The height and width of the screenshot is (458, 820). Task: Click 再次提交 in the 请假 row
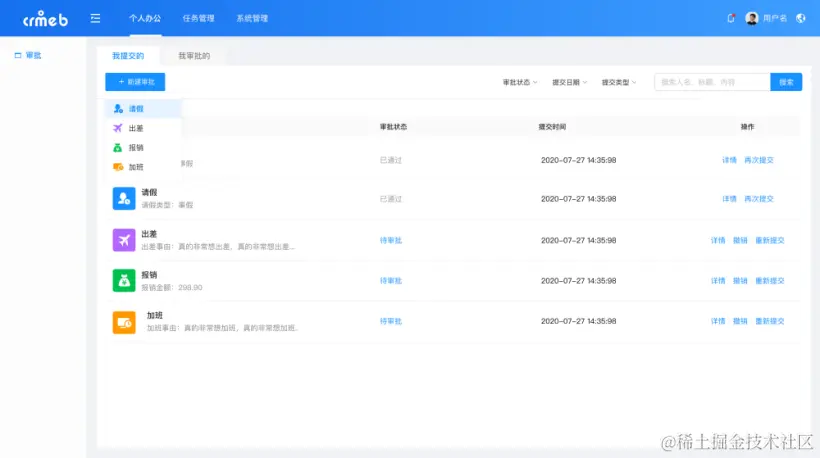759,199
